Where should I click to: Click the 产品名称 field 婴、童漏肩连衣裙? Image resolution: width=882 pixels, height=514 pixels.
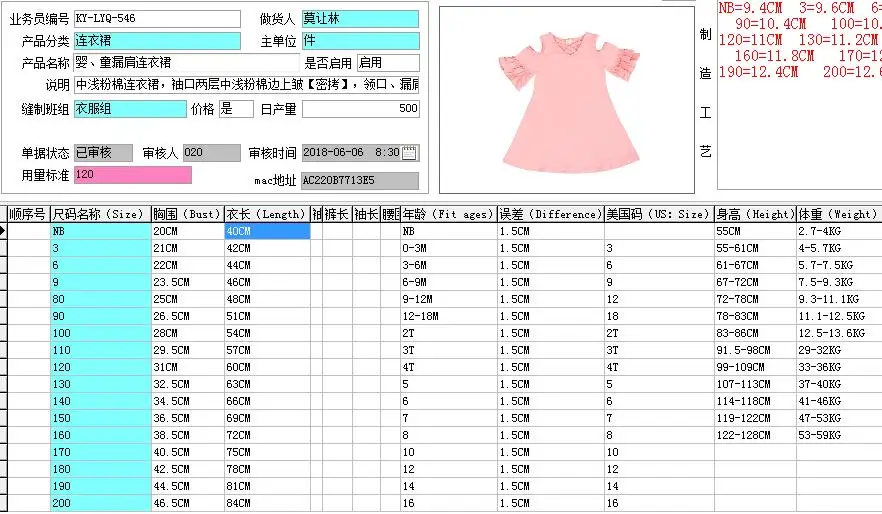187,62
